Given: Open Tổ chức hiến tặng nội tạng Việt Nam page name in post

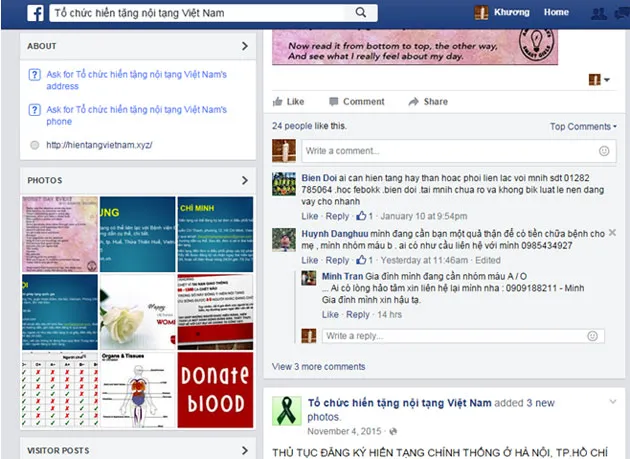Looking at the screenshot, I should 399,403.
